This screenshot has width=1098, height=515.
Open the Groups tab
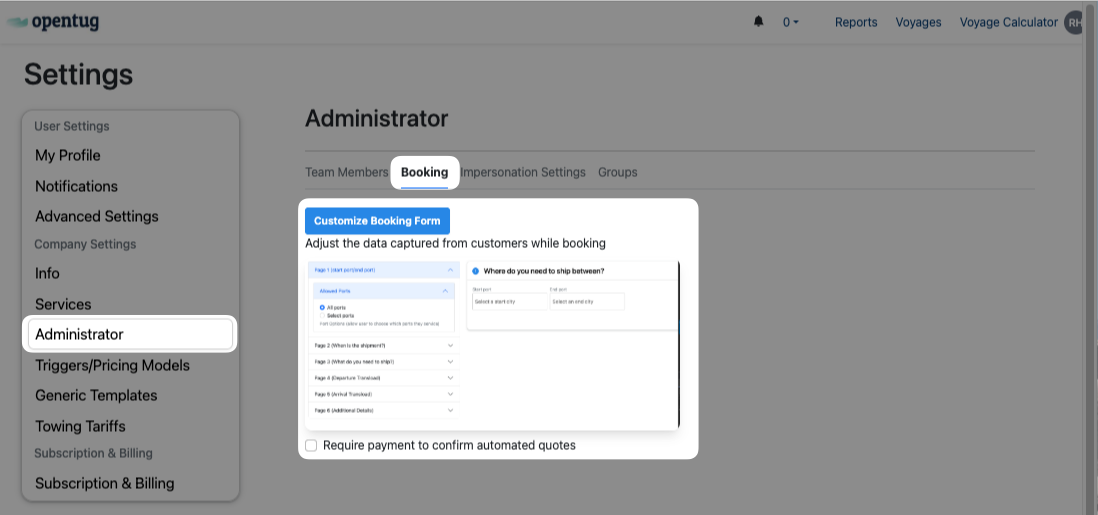(x=618, y=172)
